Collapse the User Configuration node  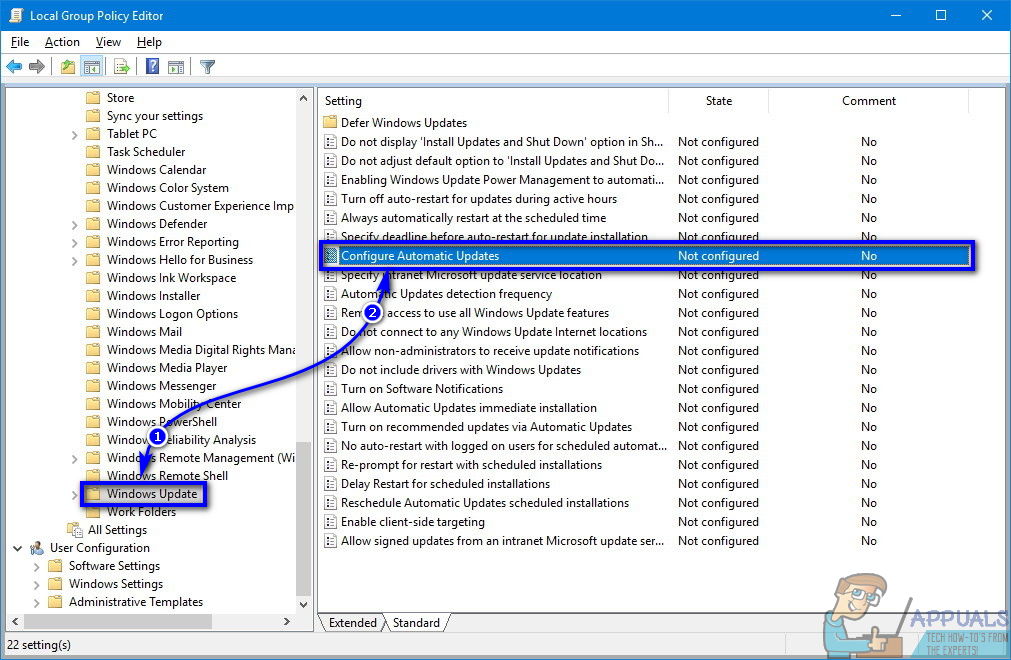pyautogui.click(x=18, y=548)
